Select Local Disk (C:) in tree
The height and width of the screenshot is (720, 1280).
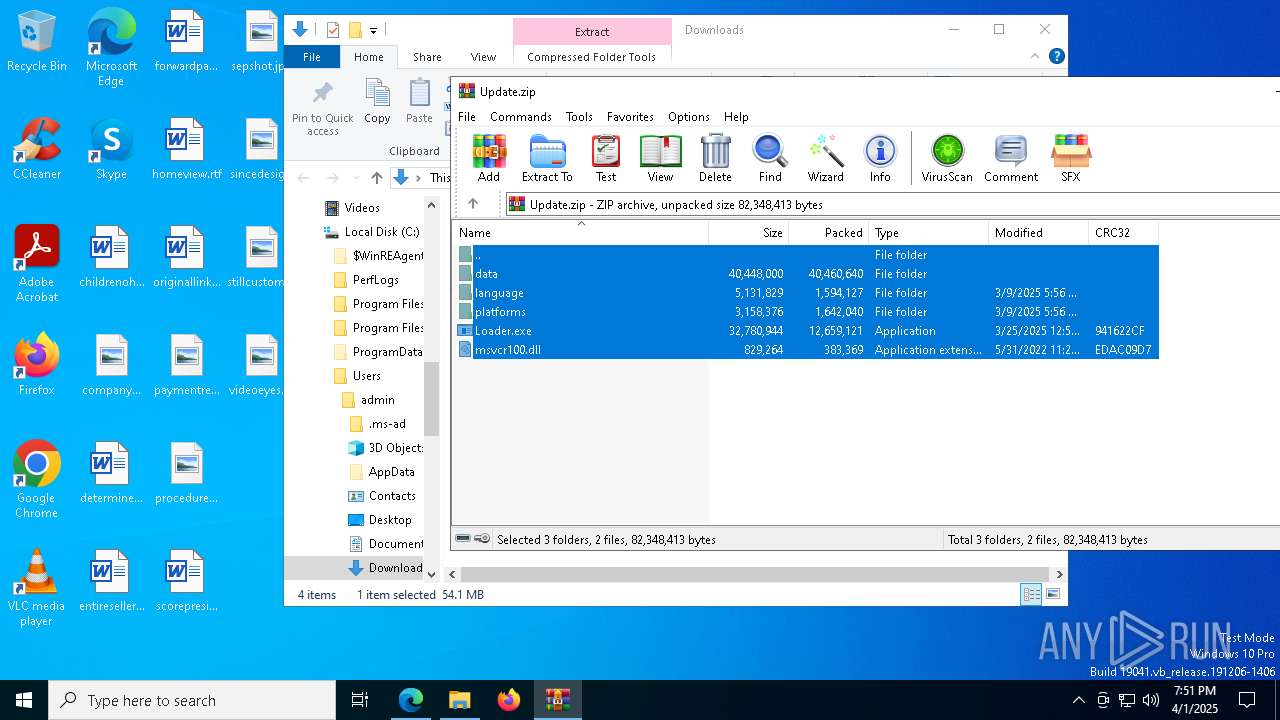(372, 232)
